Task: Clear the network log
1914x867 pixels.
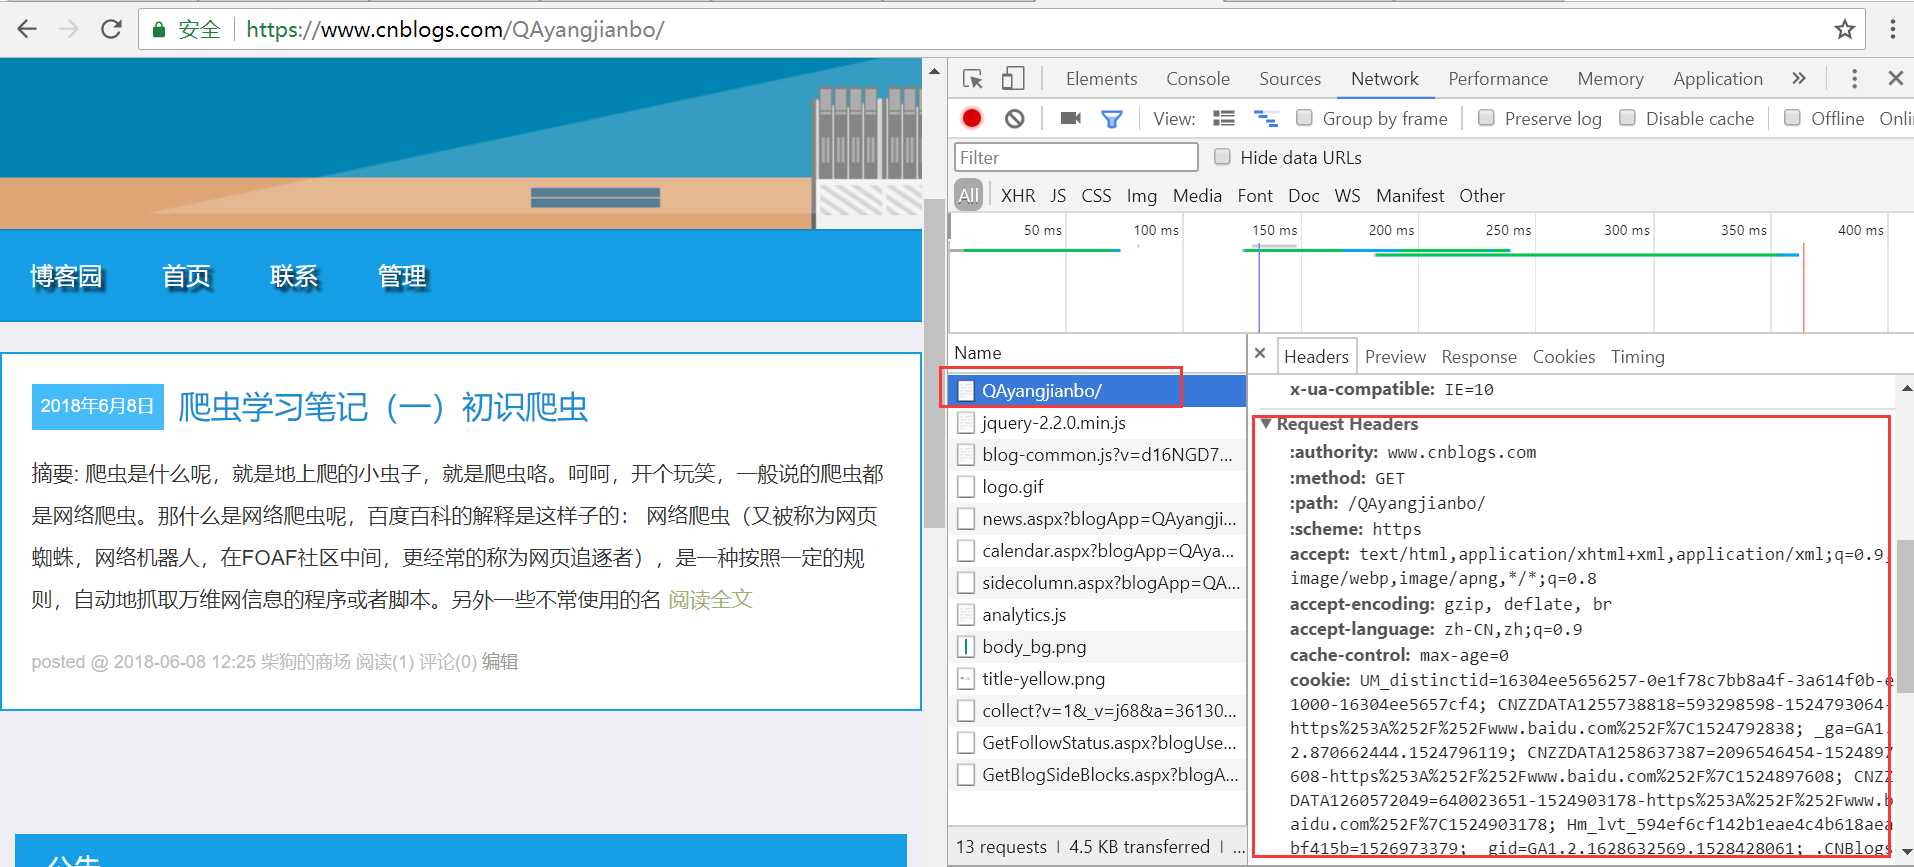Action: tap(1014, 119)
